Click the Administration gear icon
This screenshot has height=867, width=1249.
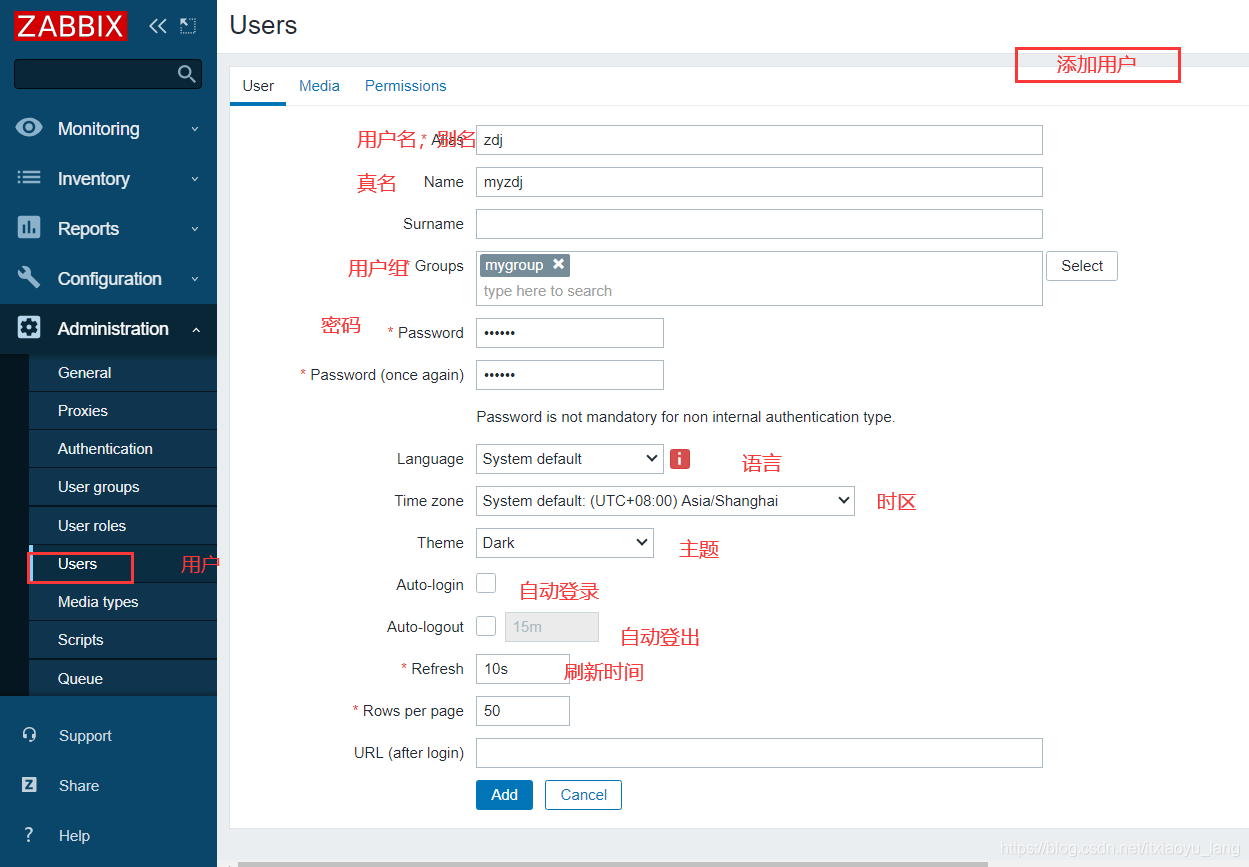tap(29, 328)
